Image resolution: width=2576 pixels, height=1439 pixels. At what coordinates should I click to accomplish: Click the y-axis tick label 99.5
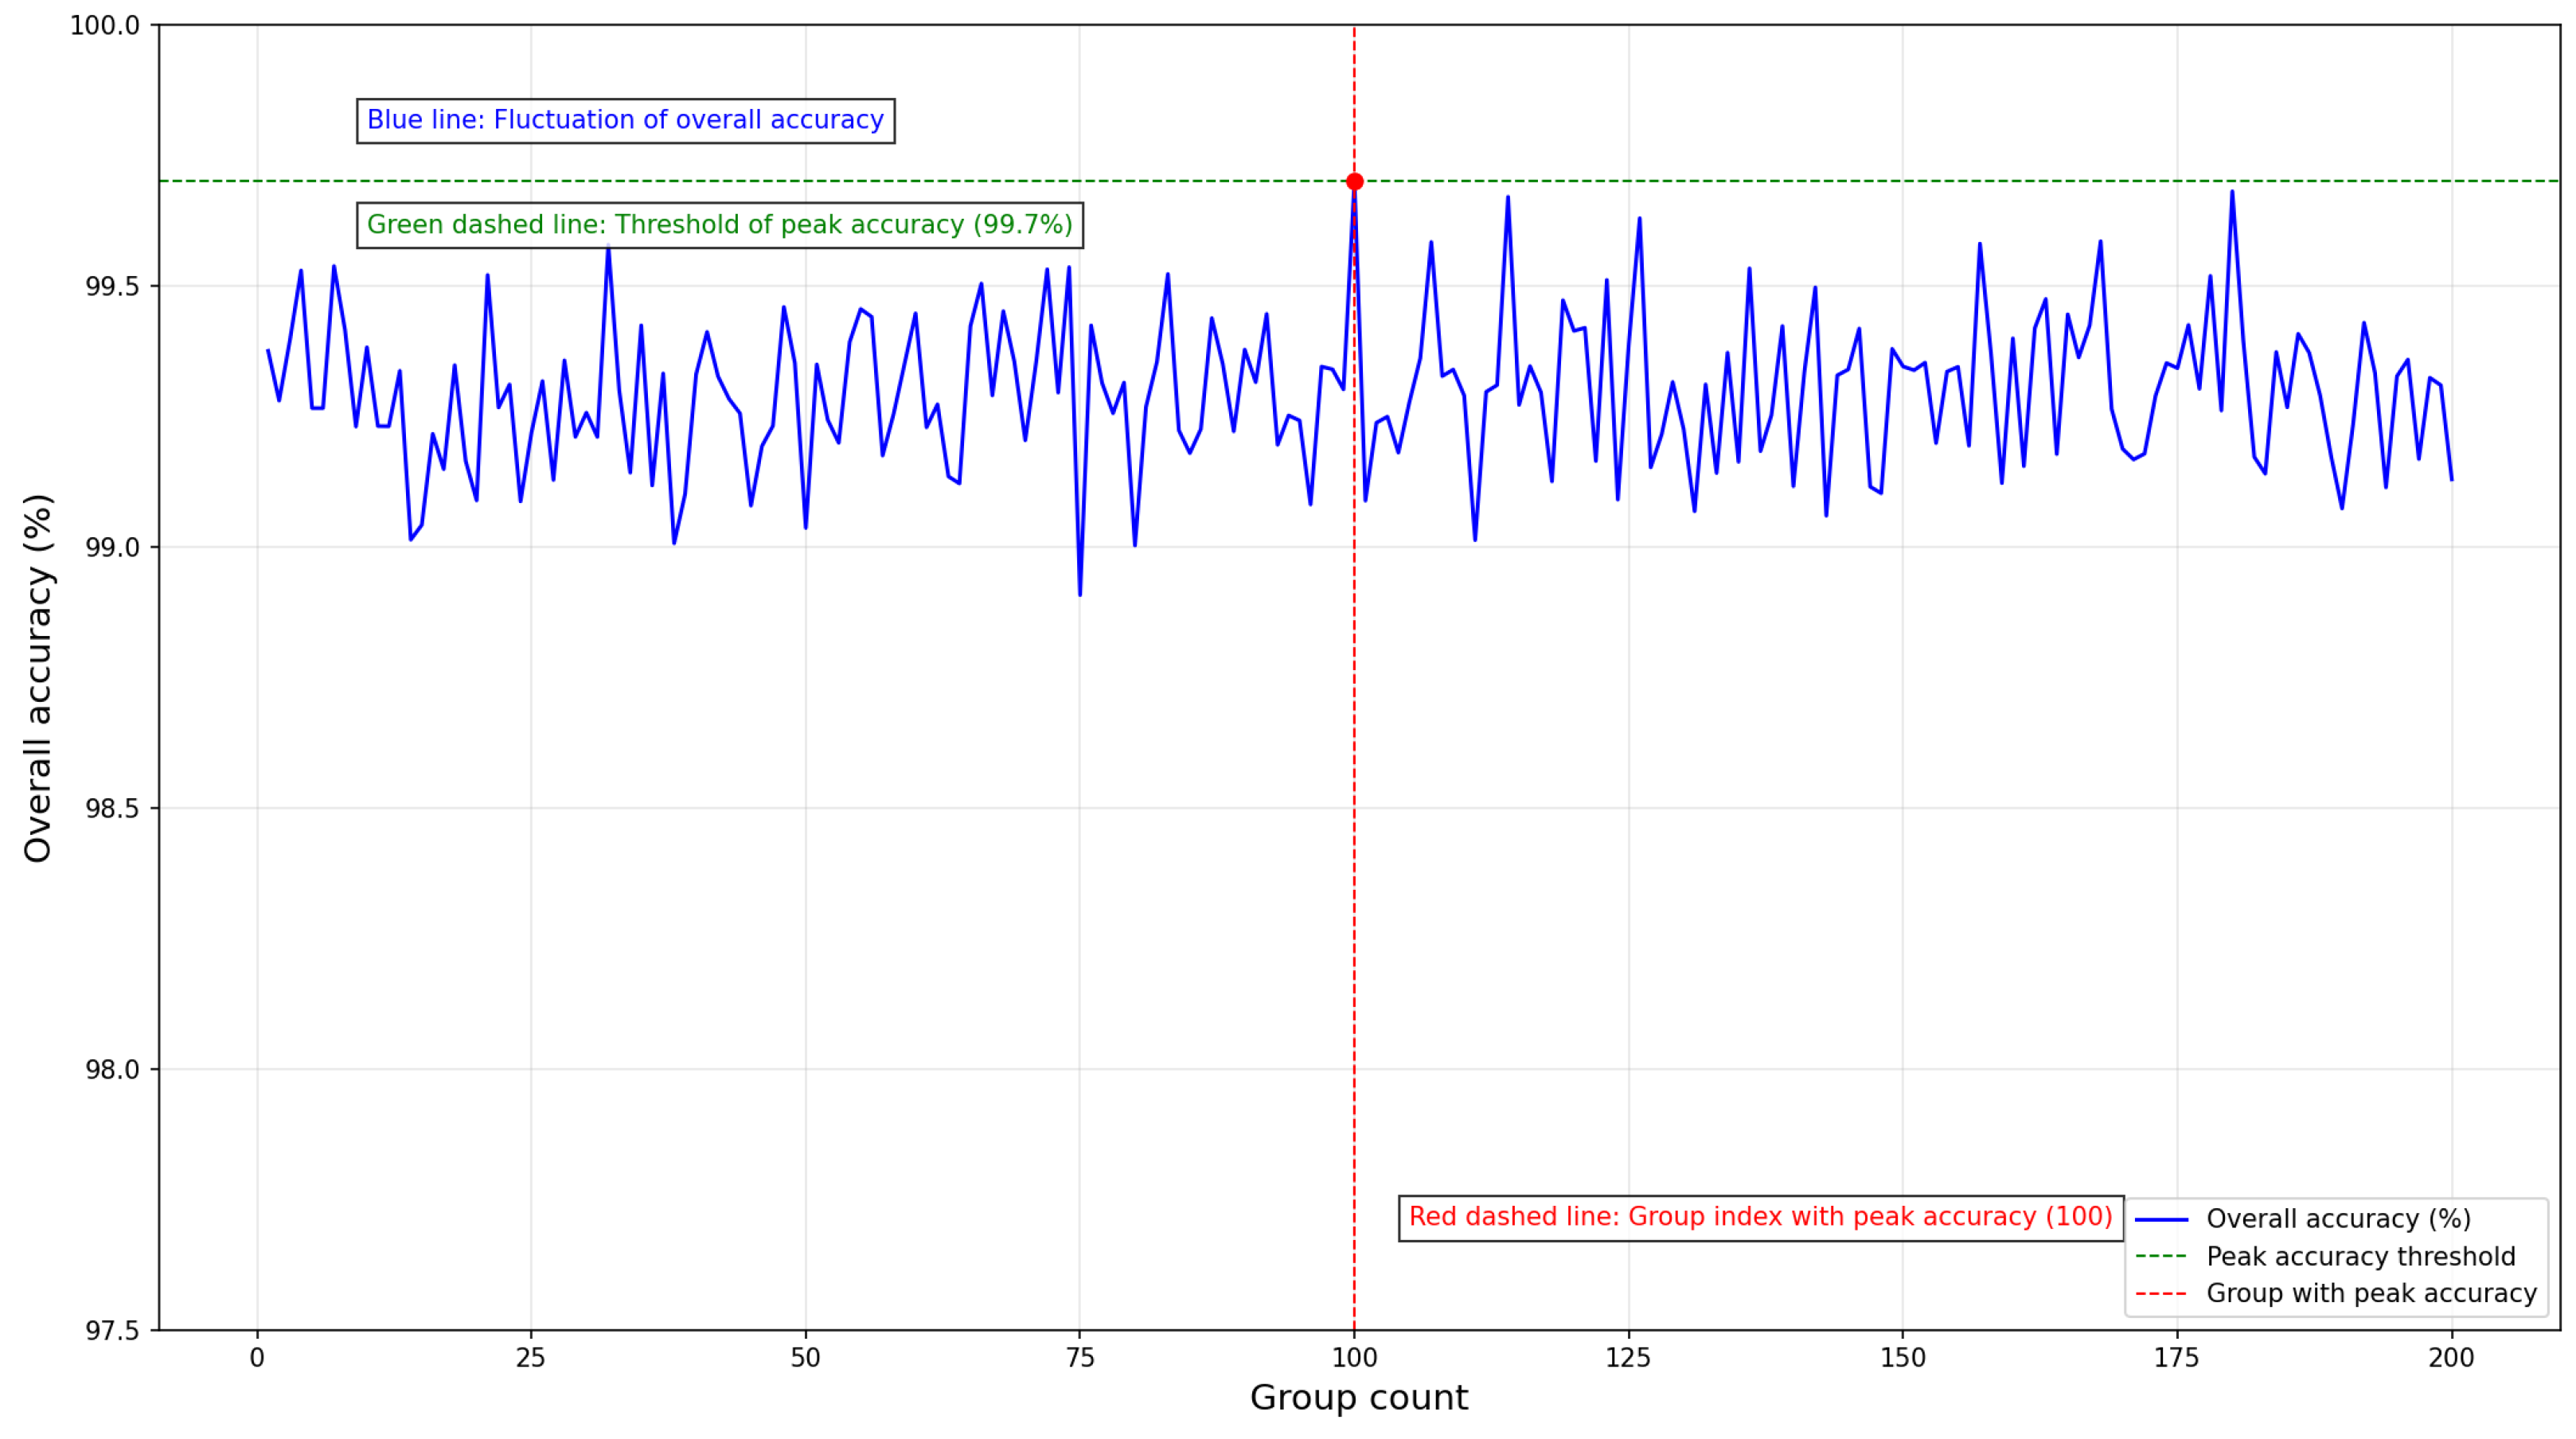pos(112,287)
